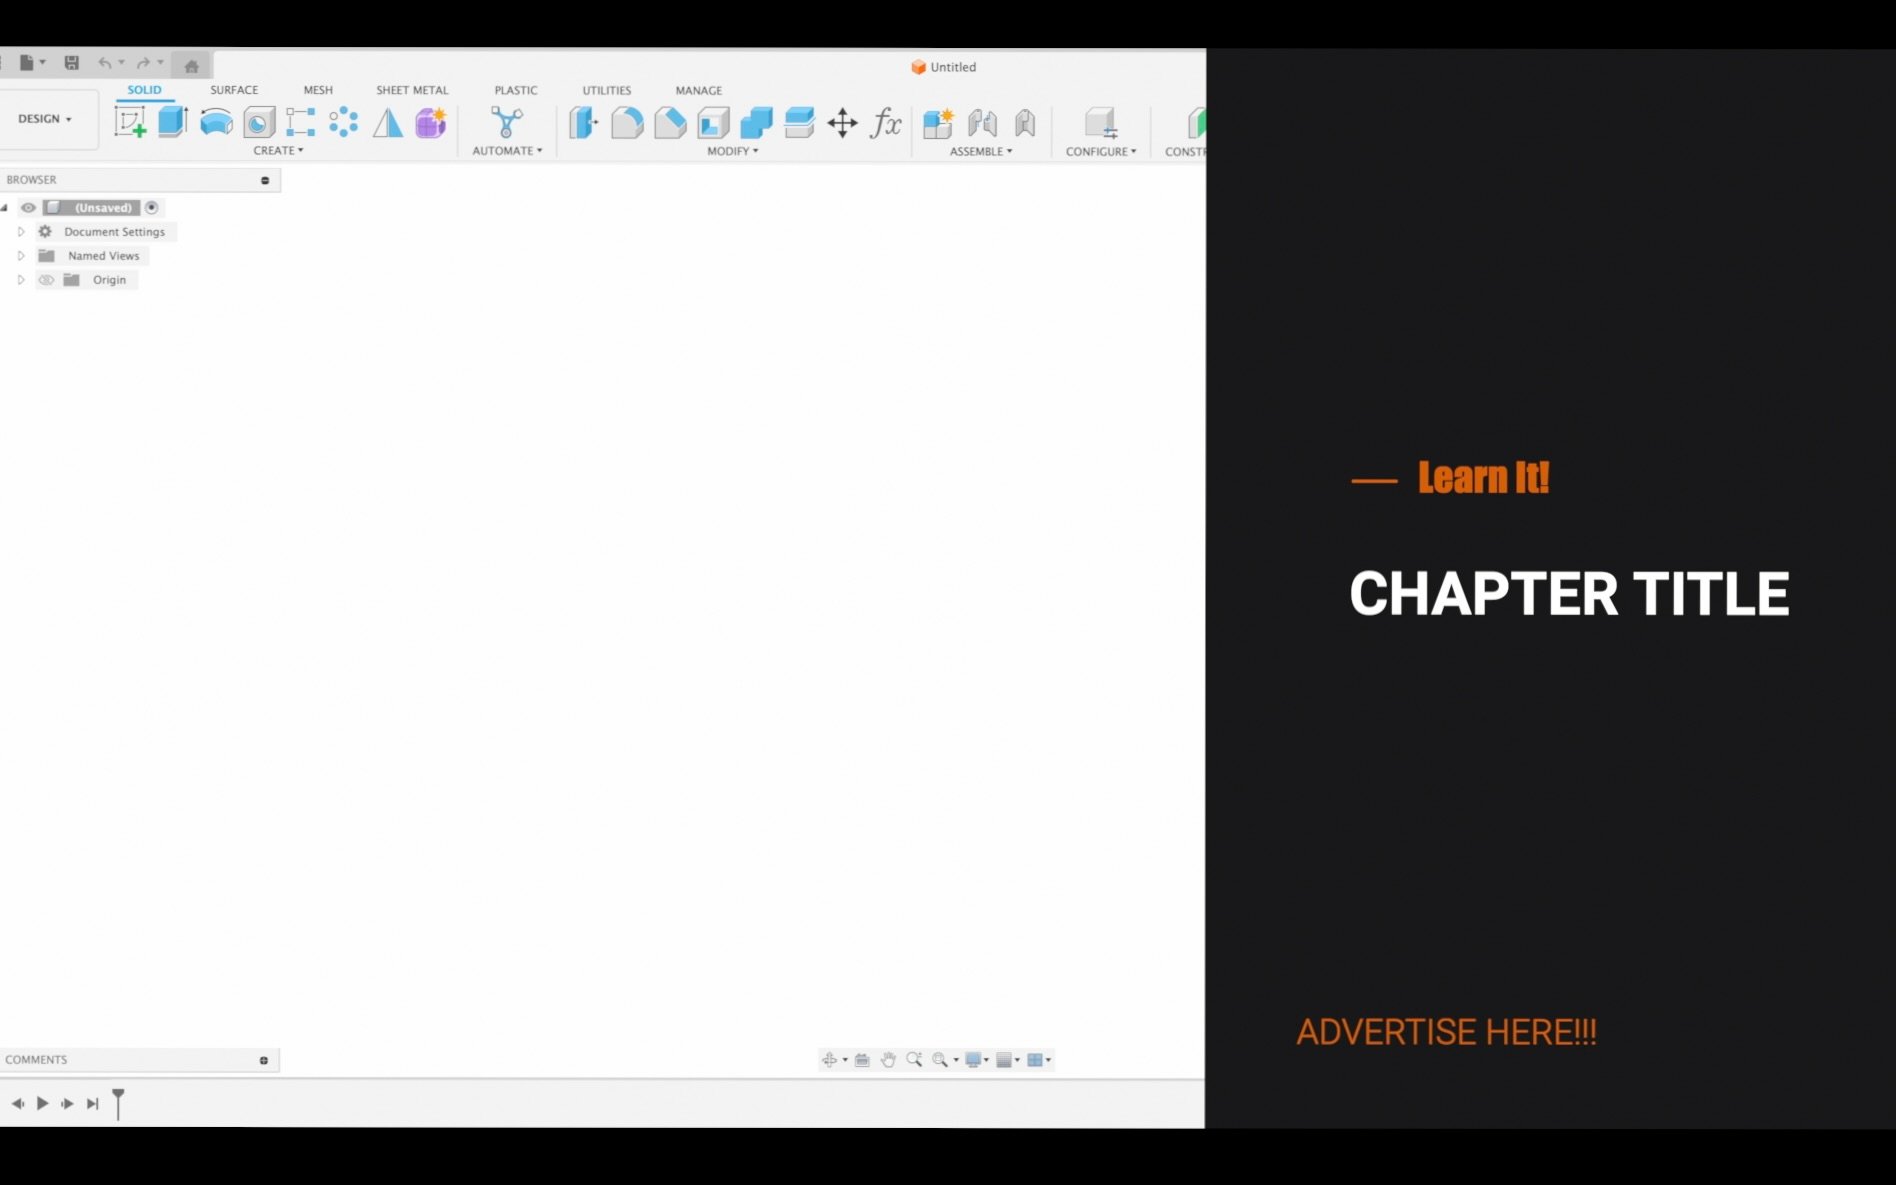Activate the Unsaved component radio button
1896x1185 pixels.
pyautogui.click(x=152, y=208)
